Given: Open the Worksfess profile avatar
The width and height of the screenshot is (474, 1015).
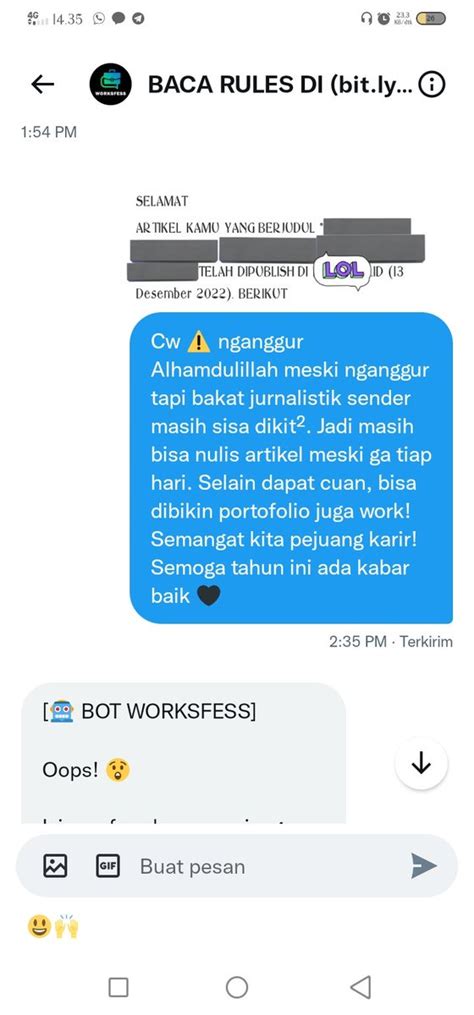Looking at the screenshot, I should click(110, 84).
